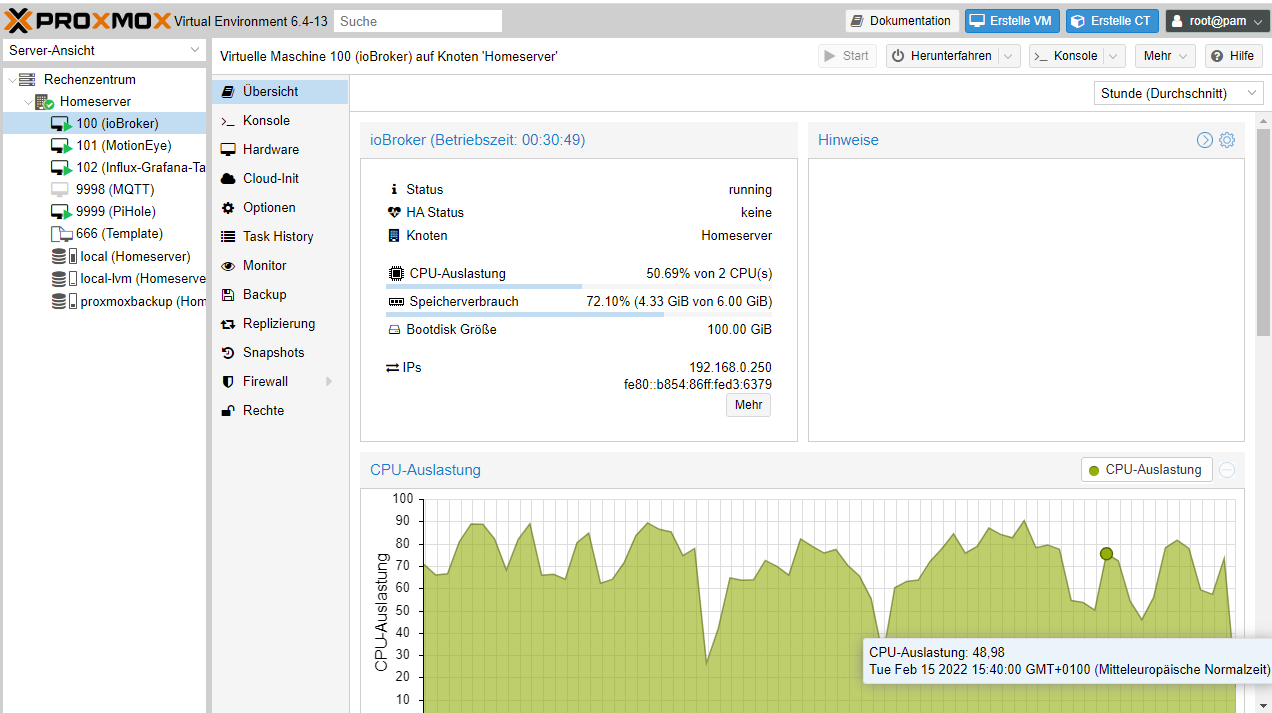1272x713 pixels.
Task: Select the 101 (MotionEye) VM icon
Action: click(61, 145)
